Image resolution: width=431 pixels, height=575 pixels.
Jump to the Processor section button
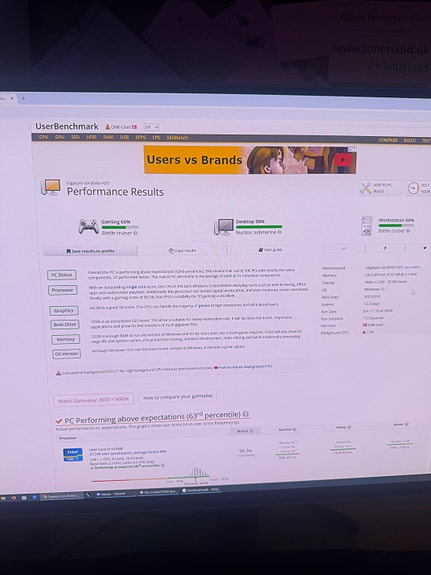click(x=63, y=290)
